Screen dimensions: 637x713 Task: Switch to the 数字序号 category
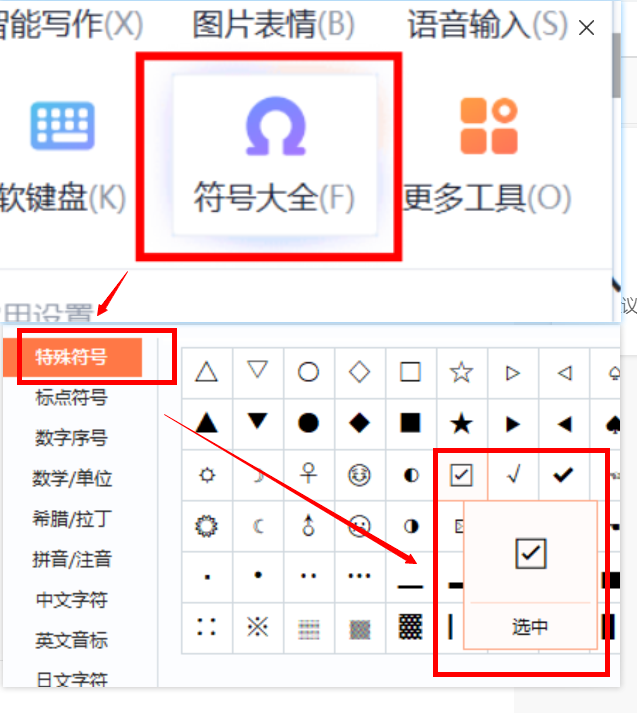[72, 438]
